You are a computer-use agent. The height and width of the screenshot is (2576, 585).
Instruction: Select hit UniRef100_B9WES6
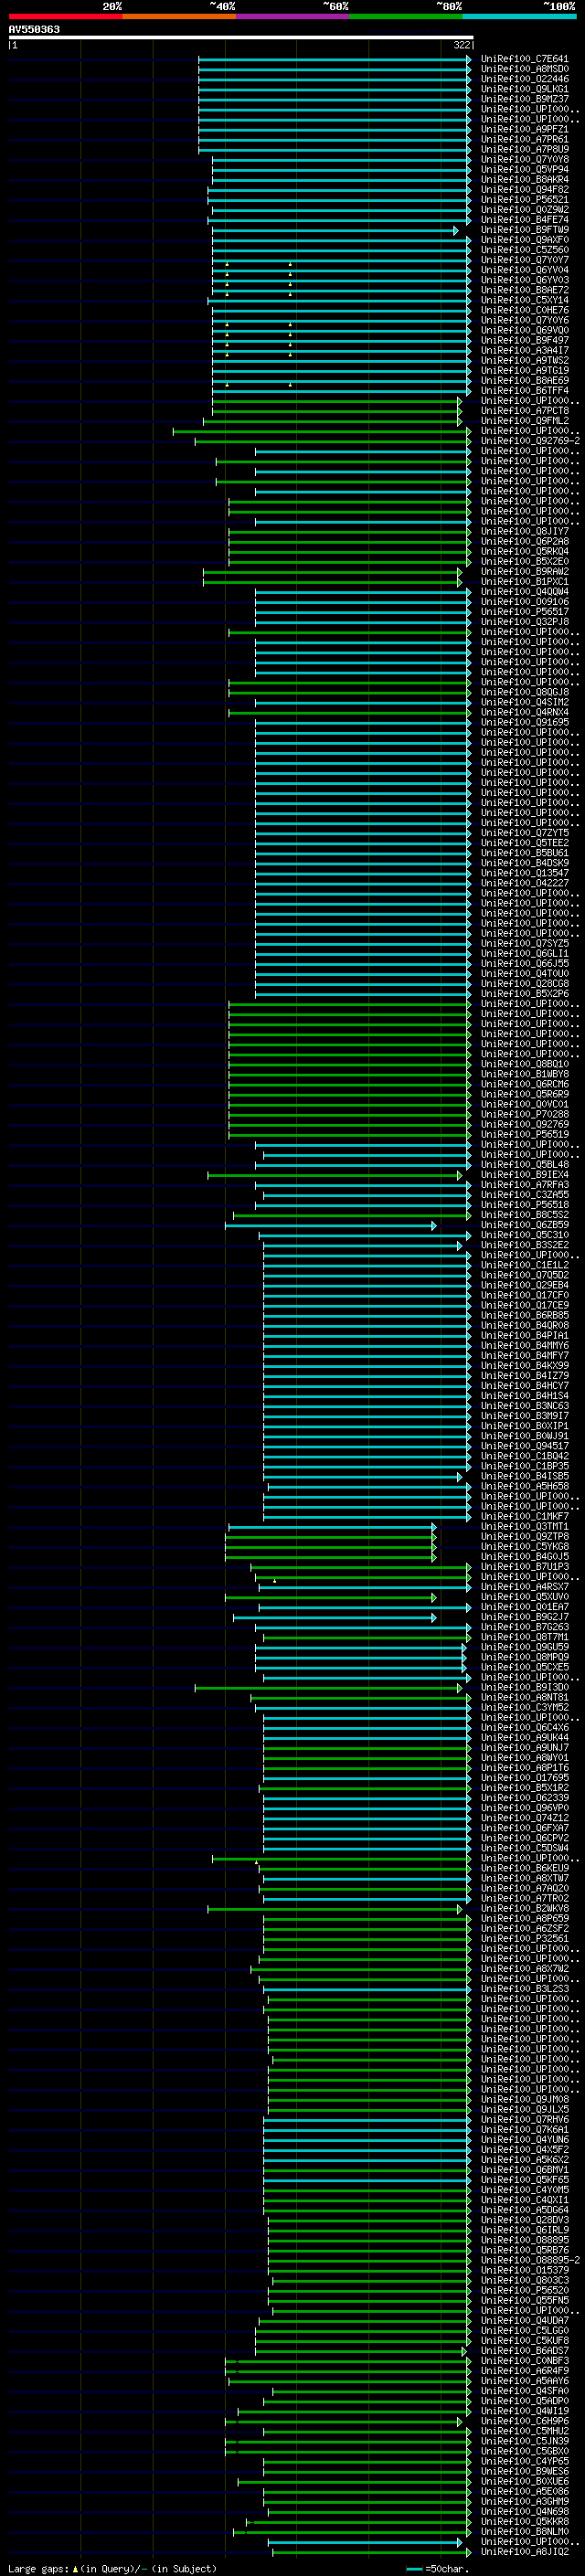tap(525, 2471)
